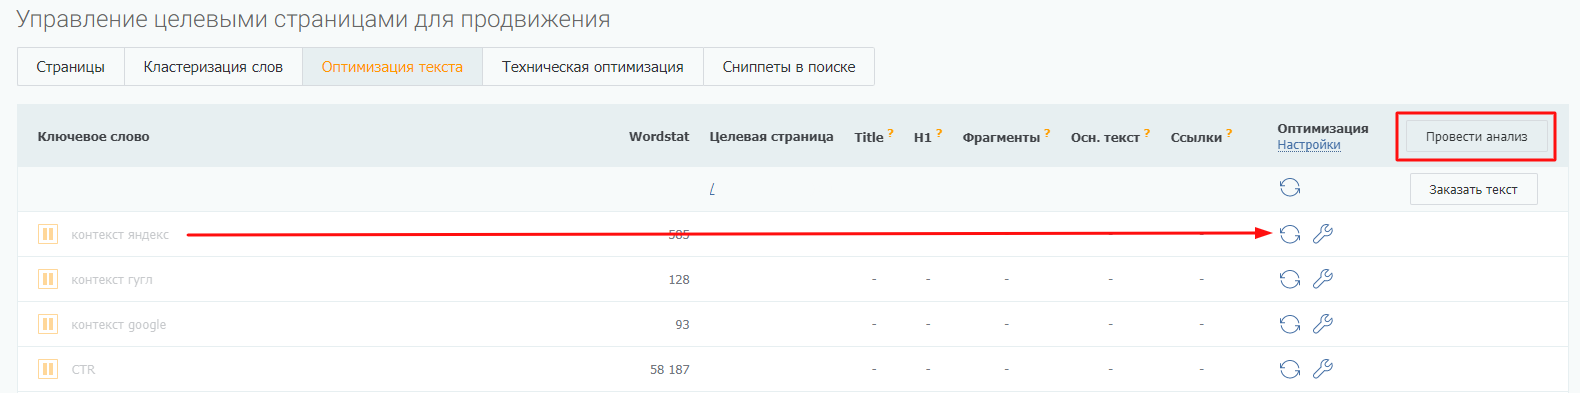Open the «Техническая оптимизация» tab

coord(593,67)
